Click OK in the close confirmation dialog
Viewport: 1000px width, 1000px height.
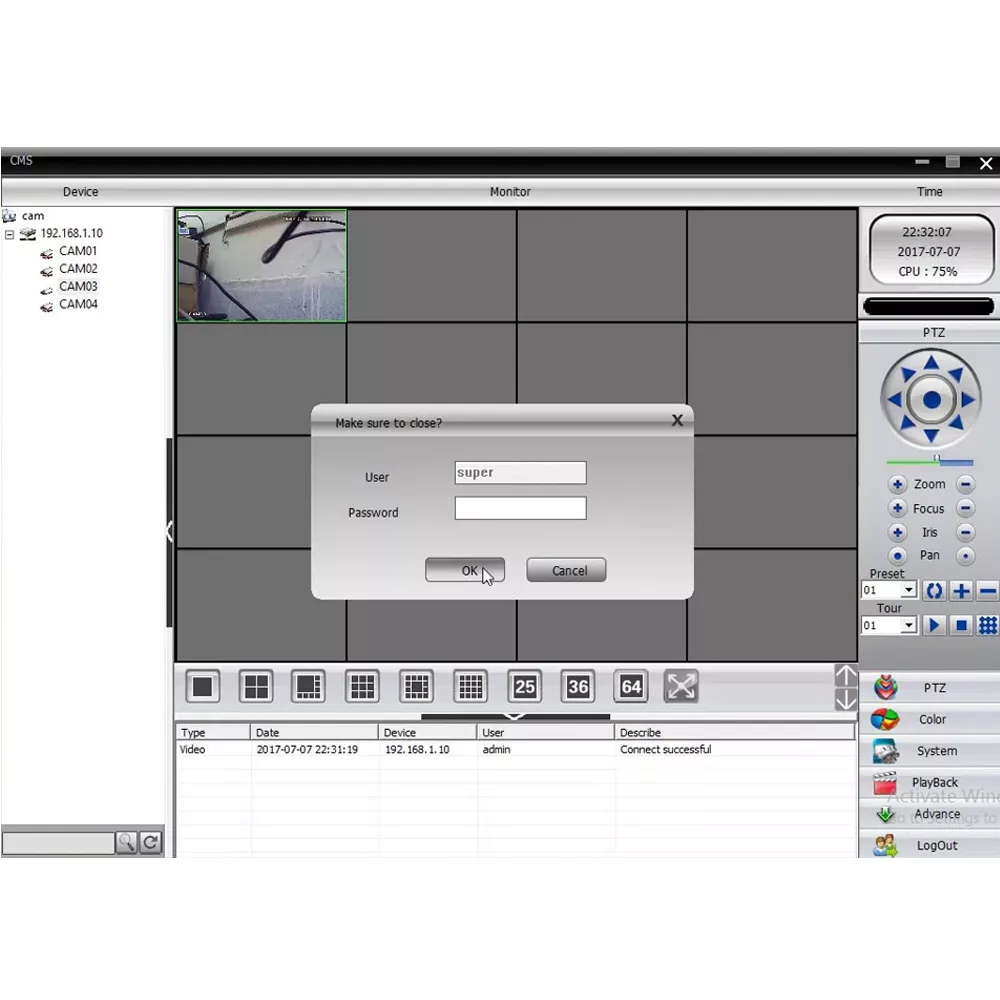pos(465,570)
